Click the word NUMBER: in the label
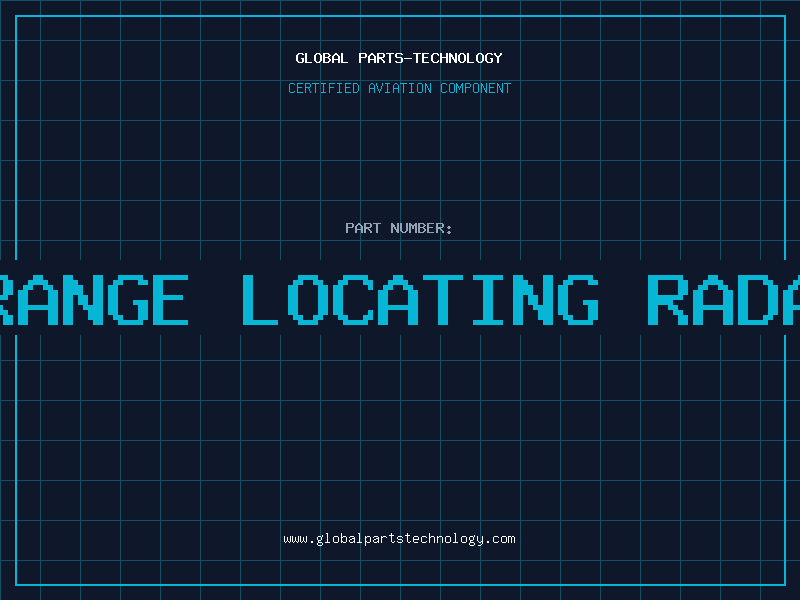This screenshot has width=800, height=600. [x=422, y=228]
